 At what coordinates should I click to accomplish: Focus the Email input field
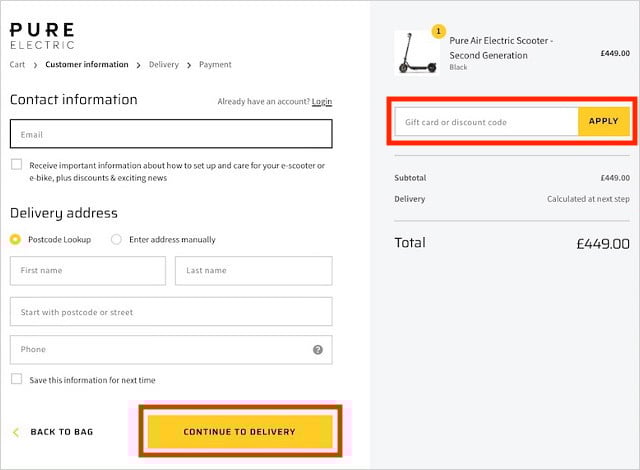(x=171, y=134)
